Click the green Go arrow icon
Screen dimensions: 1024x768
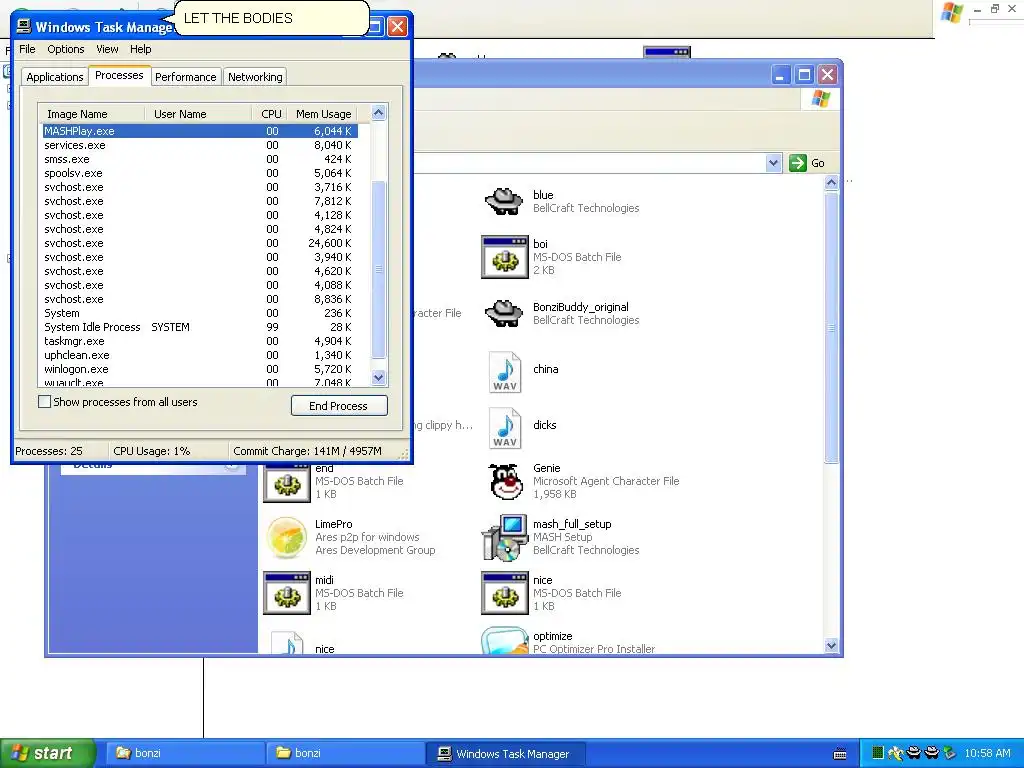click(x=797, y=163)
